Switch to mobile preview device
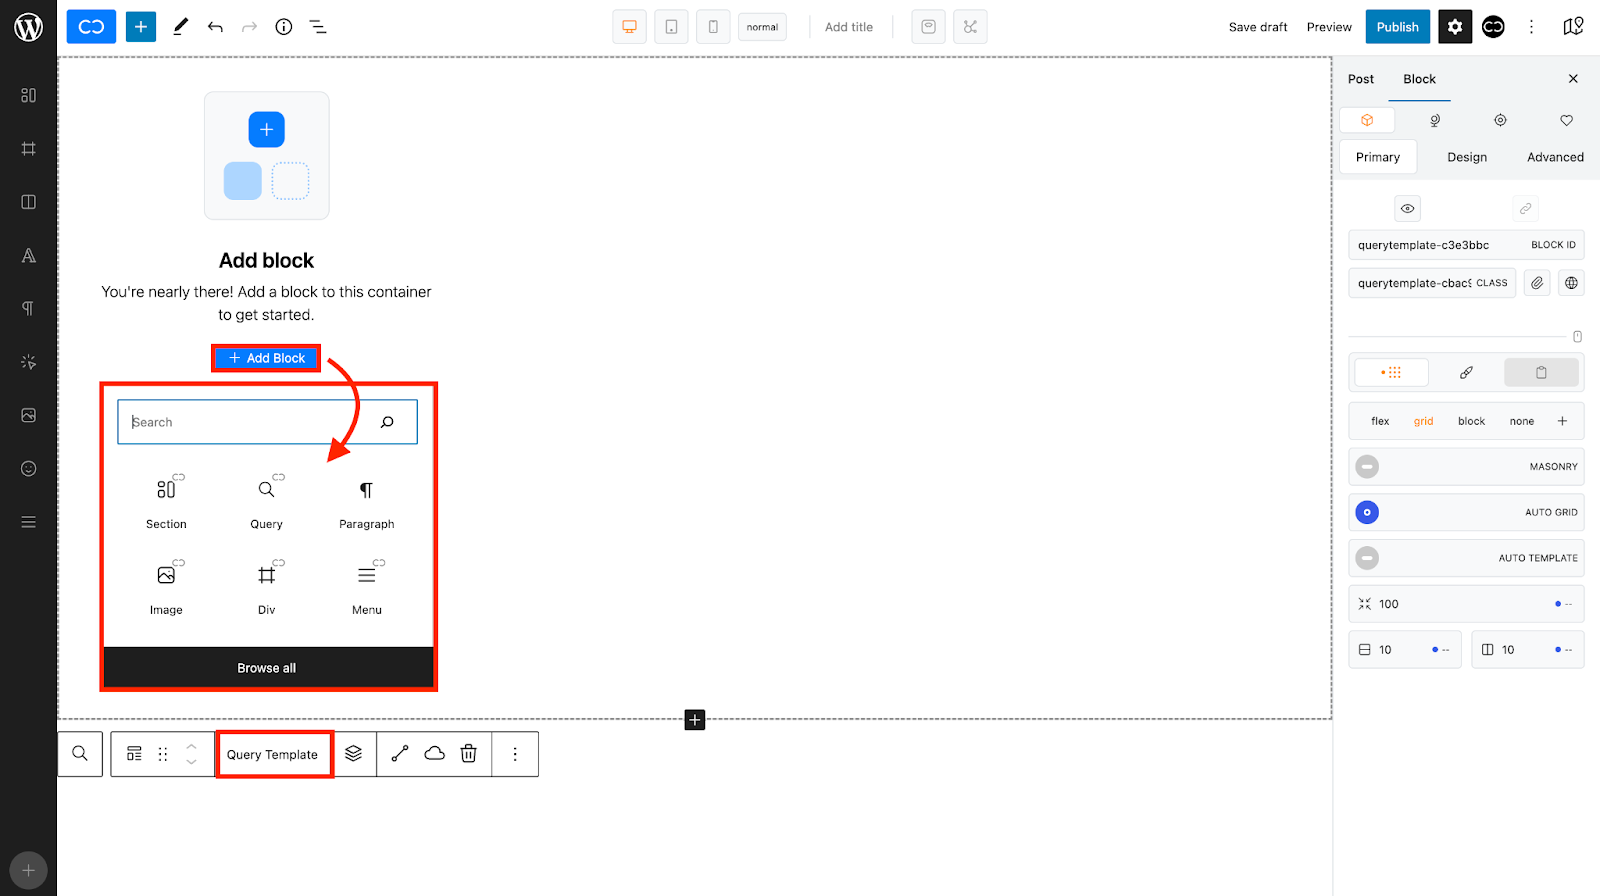Screen dimensions: 1600x896 coord(713,27)
